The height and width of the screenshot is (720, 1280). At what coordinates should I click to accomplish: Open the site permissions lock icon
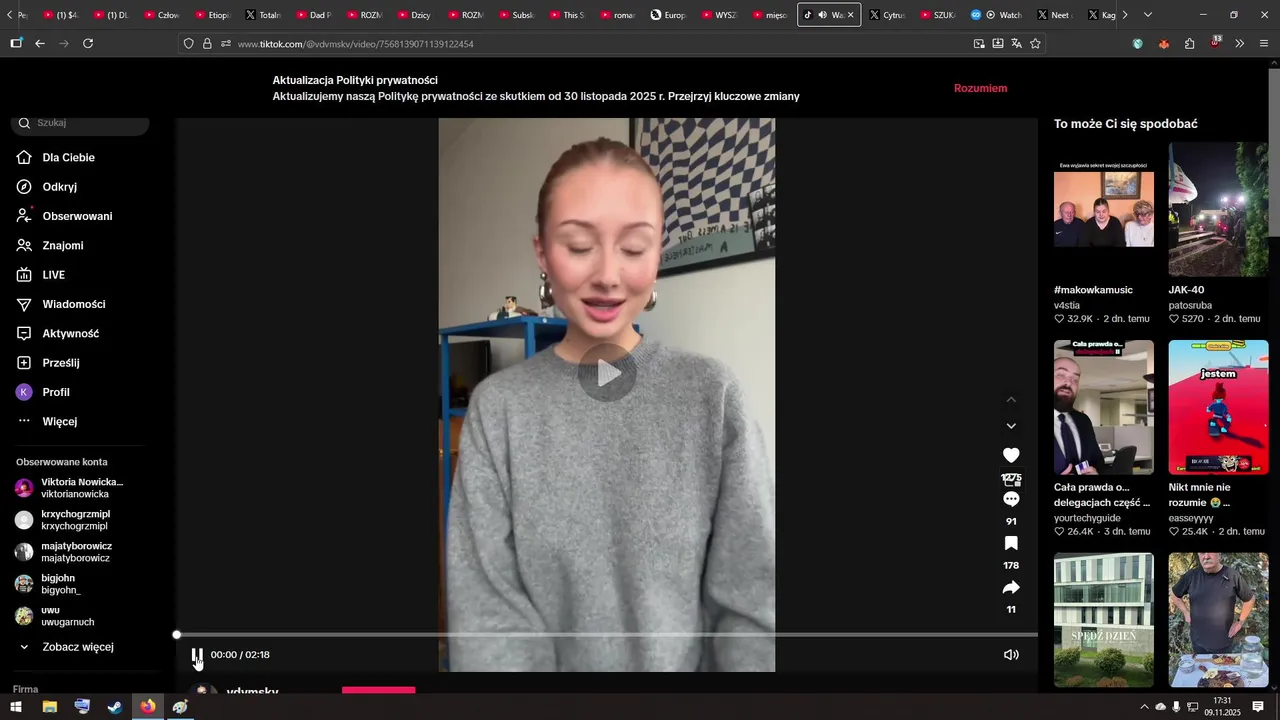point(207,43)
